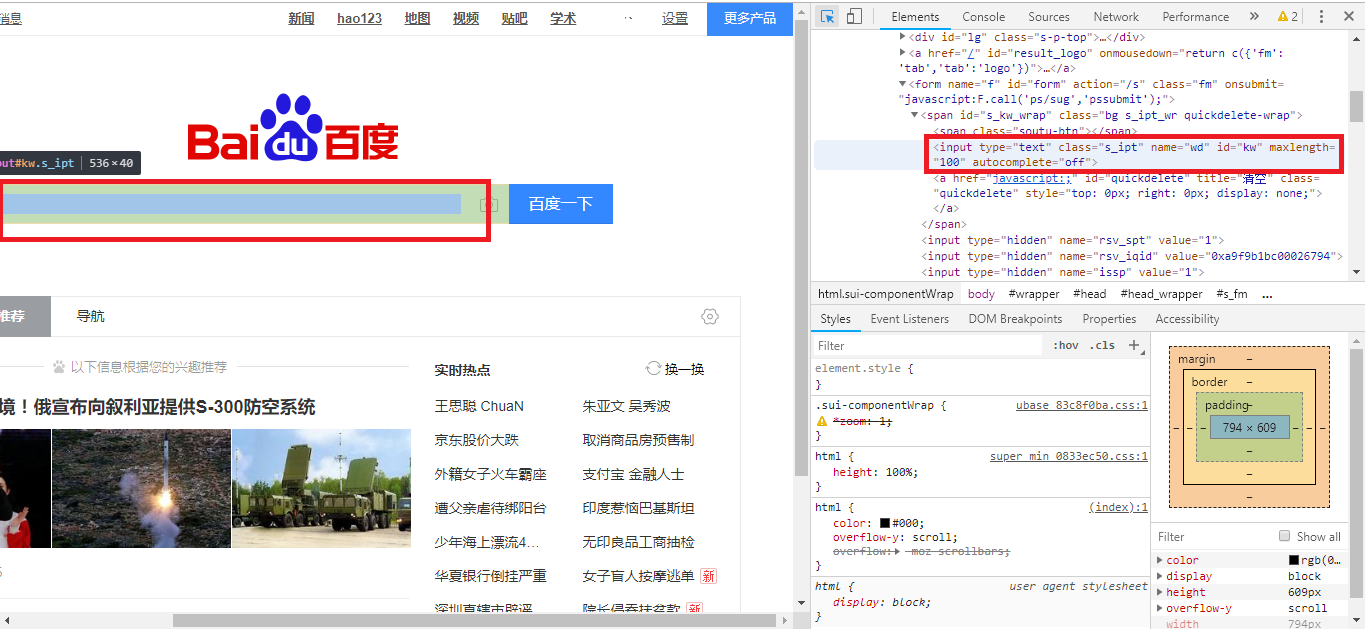
Task: Switch to the Console tab
Action: (x=984, y=16)
